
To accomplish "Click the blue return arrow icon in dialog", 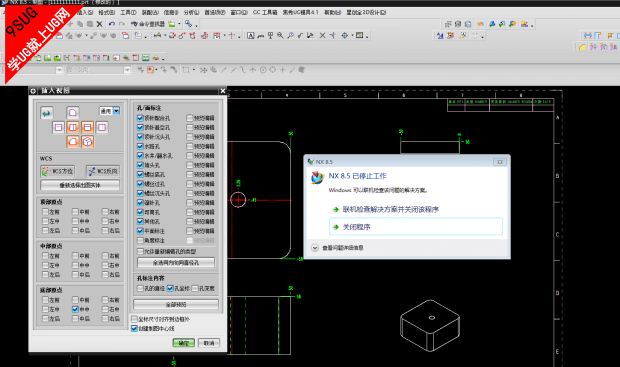I will pyautogui.click(x=47, y=113).
